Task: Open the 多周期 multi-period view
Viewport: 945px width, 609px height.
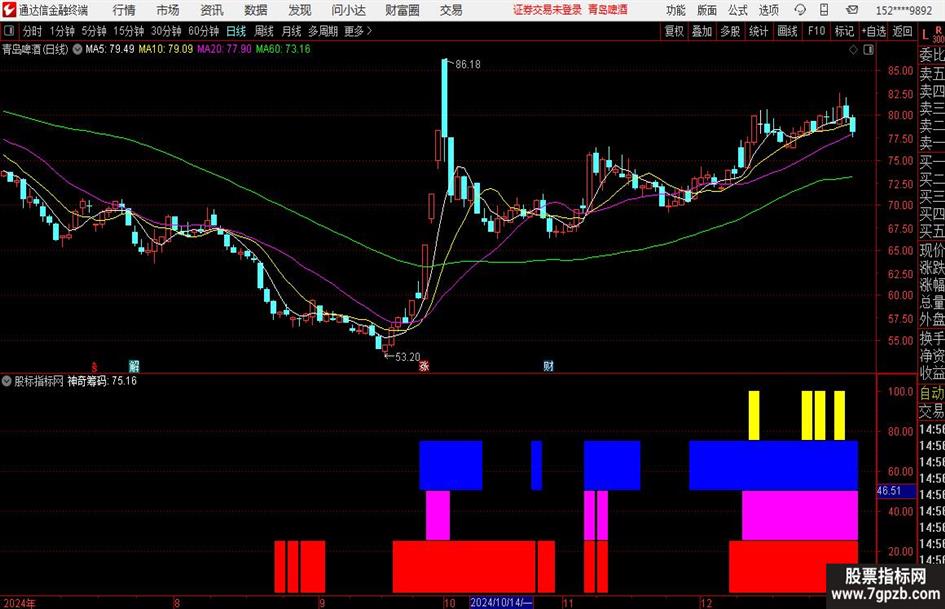Action: click(323, 31)
